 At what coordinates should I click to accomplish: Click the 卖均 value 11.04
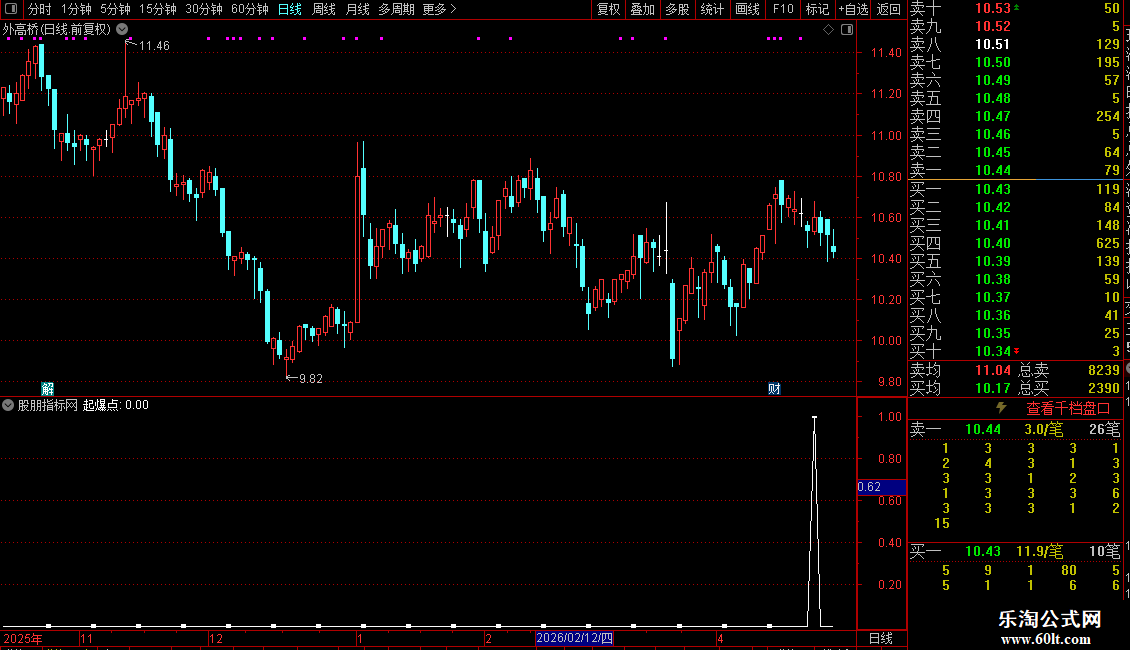point(992,370)
